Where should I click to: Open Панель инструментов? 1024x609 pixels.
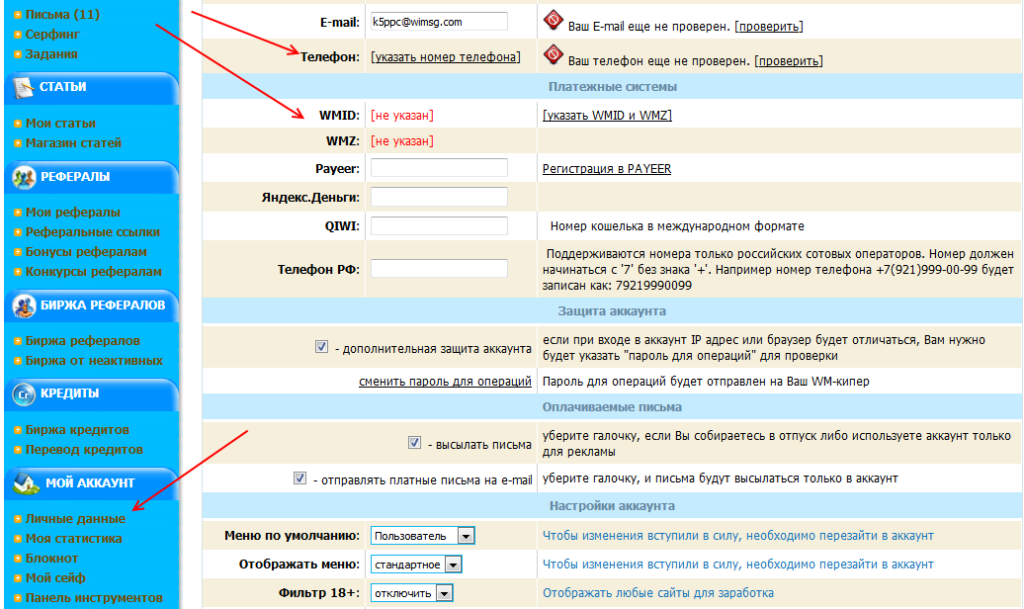pos(93,598)
